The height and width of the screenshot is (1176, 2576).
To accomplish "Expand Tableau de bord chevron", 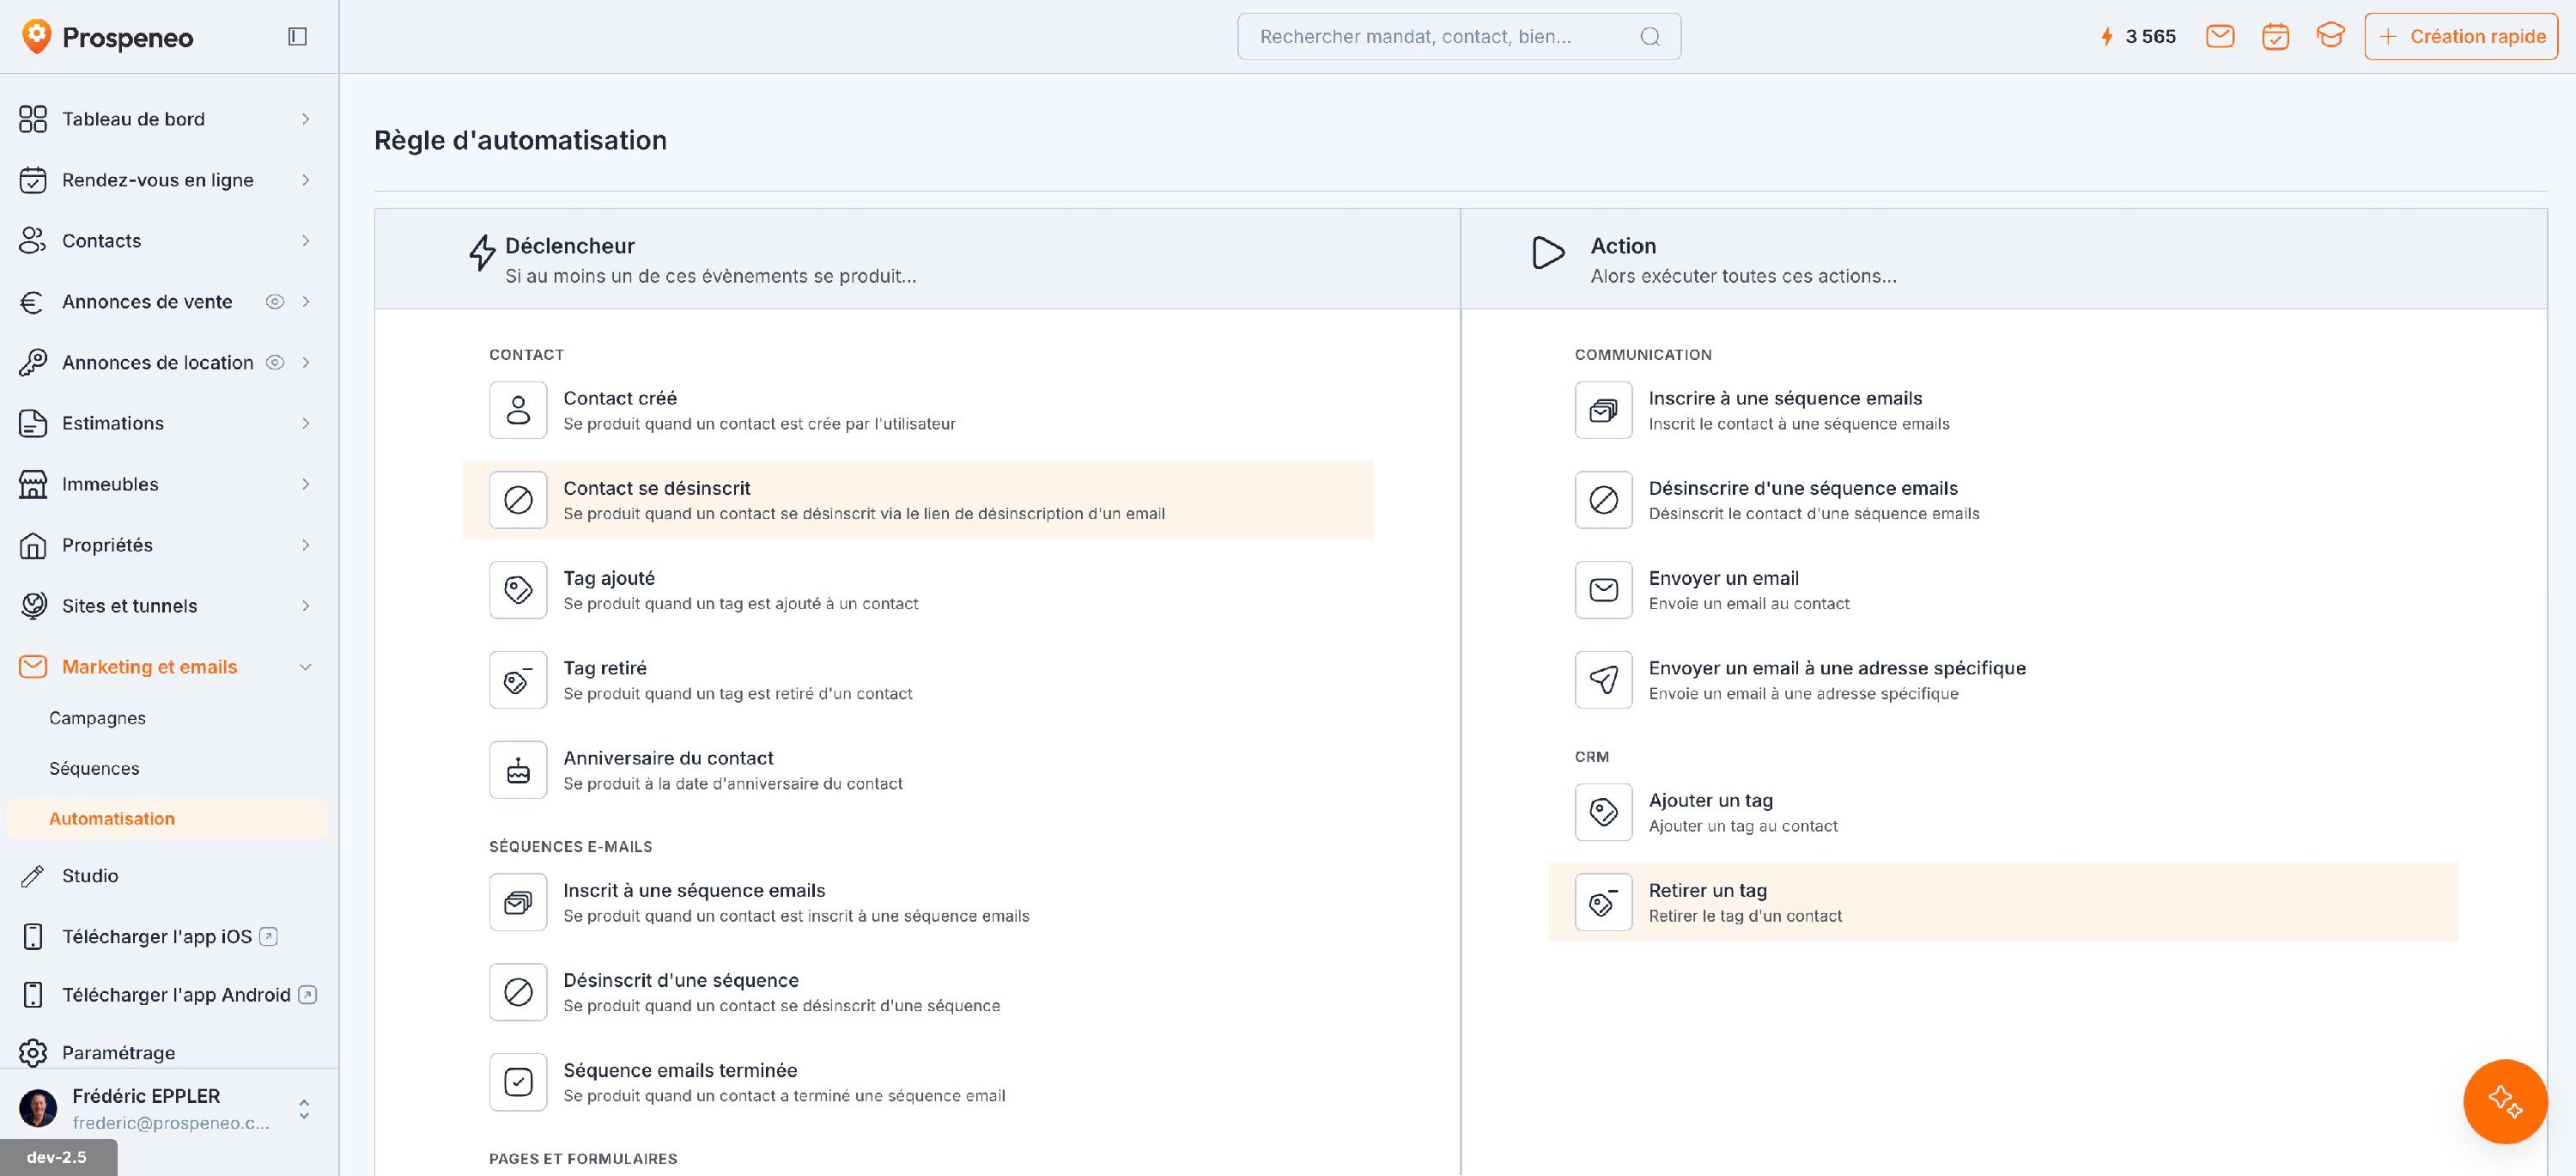I will pyautogui.click(x=306, y=119).
